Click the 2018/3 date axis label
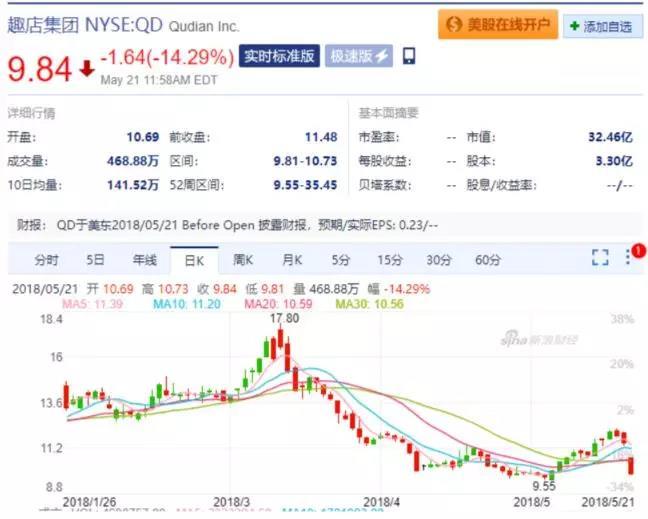This screenshot has height=519, width=648. click(x=231, y=502)
